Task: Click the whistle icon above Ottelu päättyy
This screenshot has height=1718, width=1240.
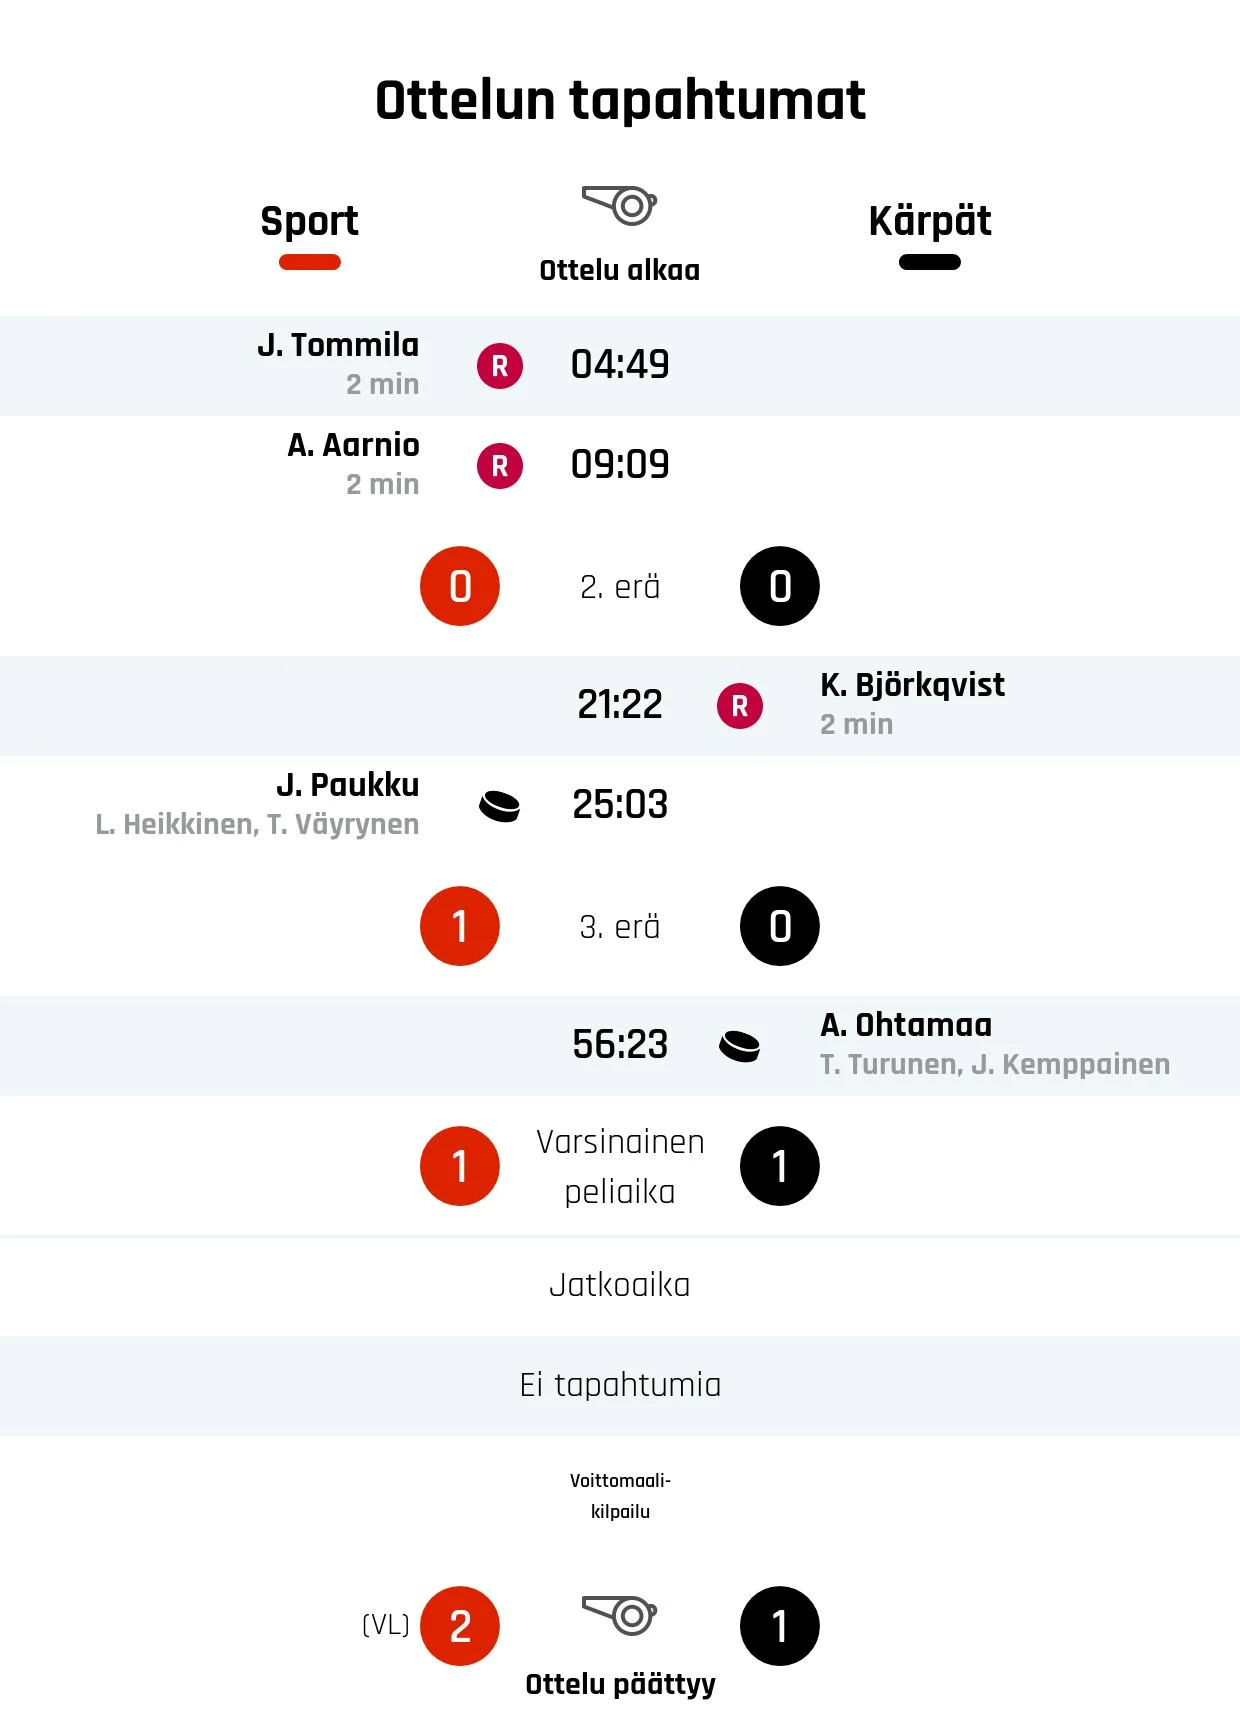Action: pyautogui.click(x=619, y=1615)
